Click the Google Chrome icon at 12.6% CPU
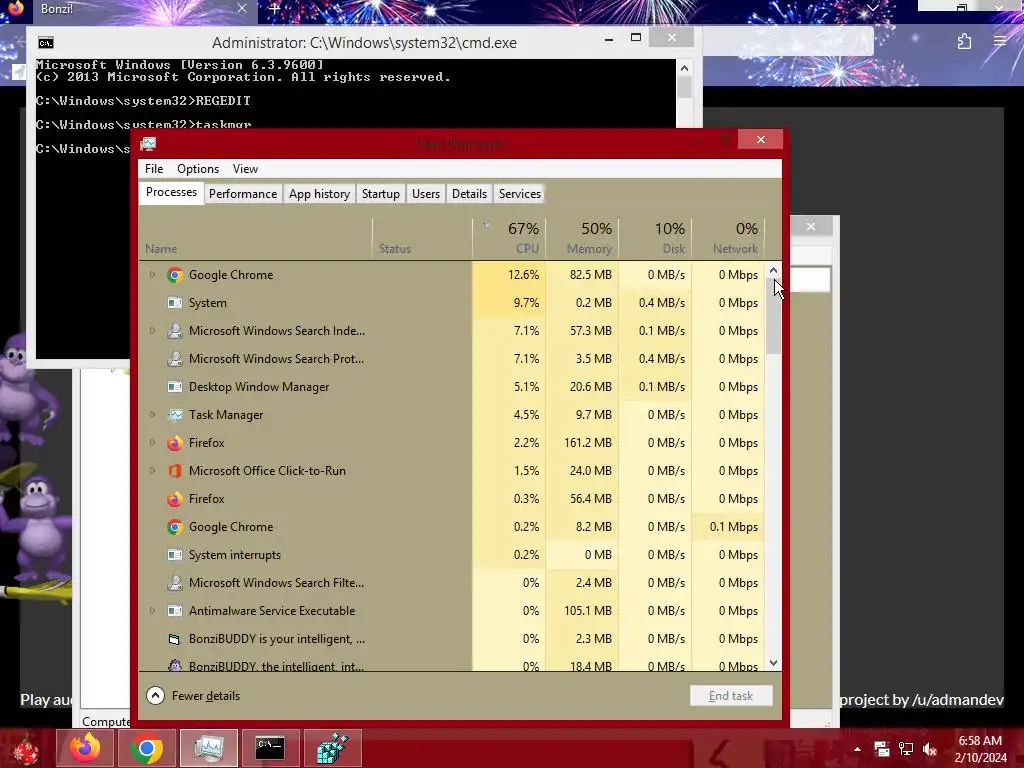This screenshot has width=1024, height=768. coord(174,275)
